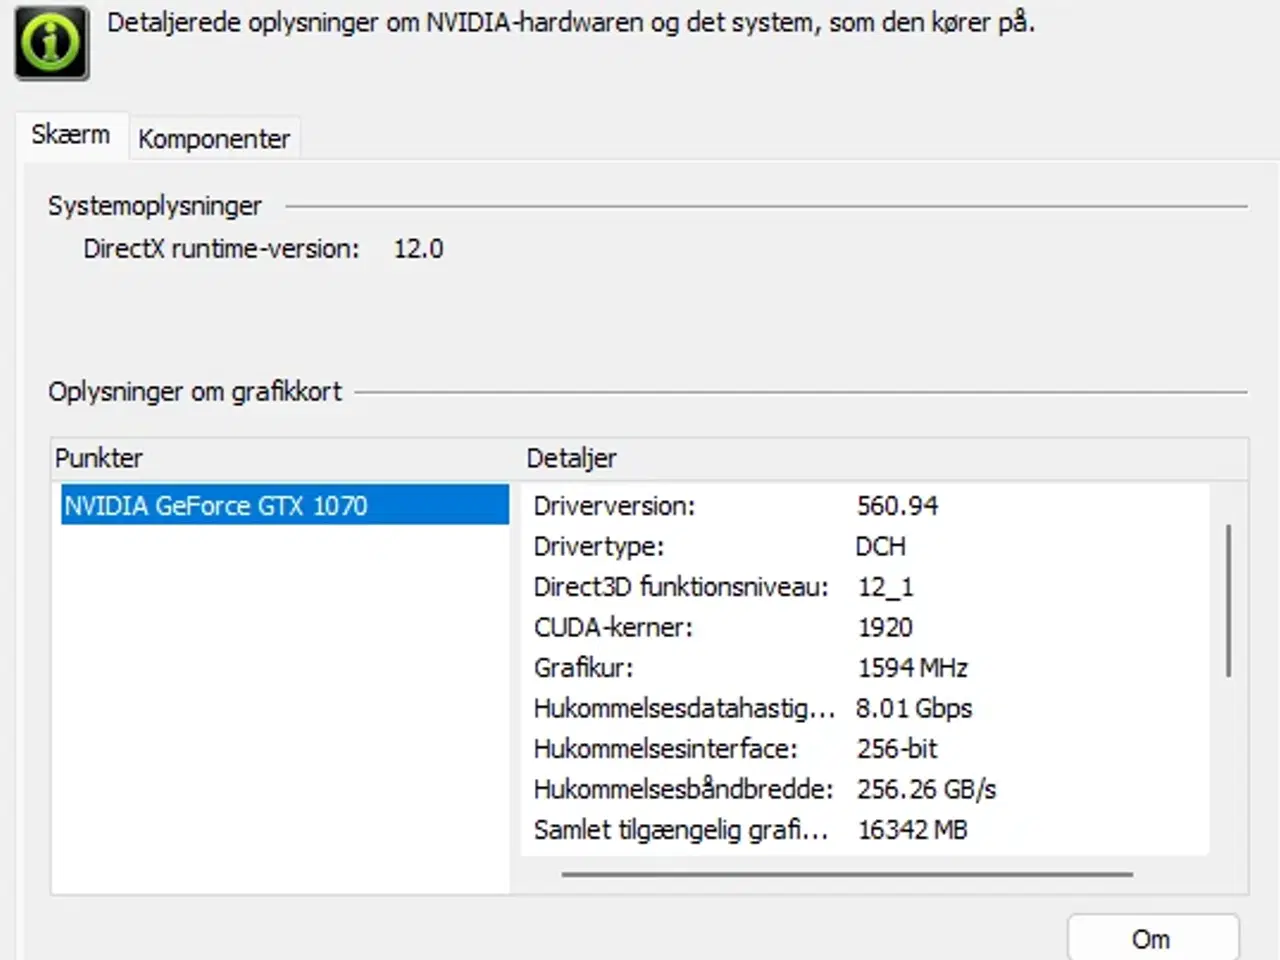Select the Direct3D funktionsniveau: label
This screenshot has width=1280, height=960.
pos(681,587)
